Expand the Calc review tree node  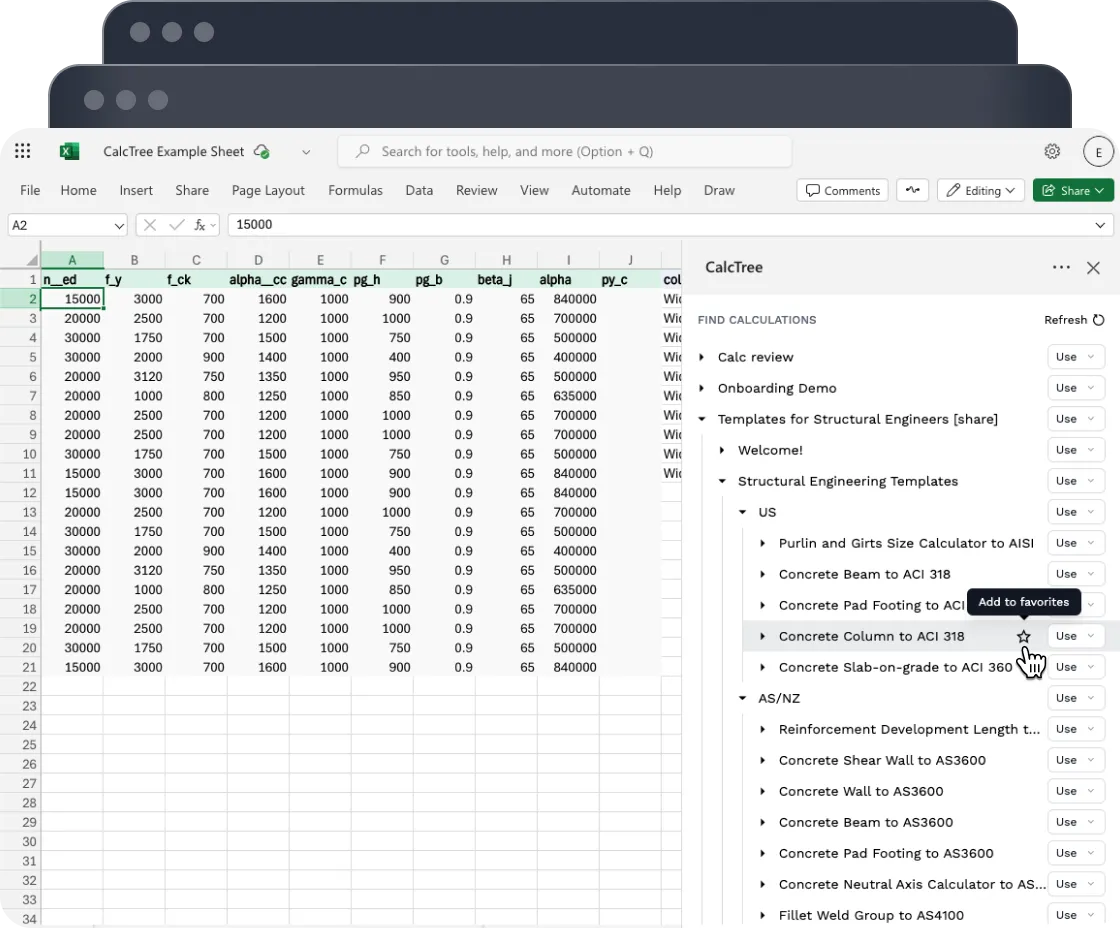tap(701, 357)
